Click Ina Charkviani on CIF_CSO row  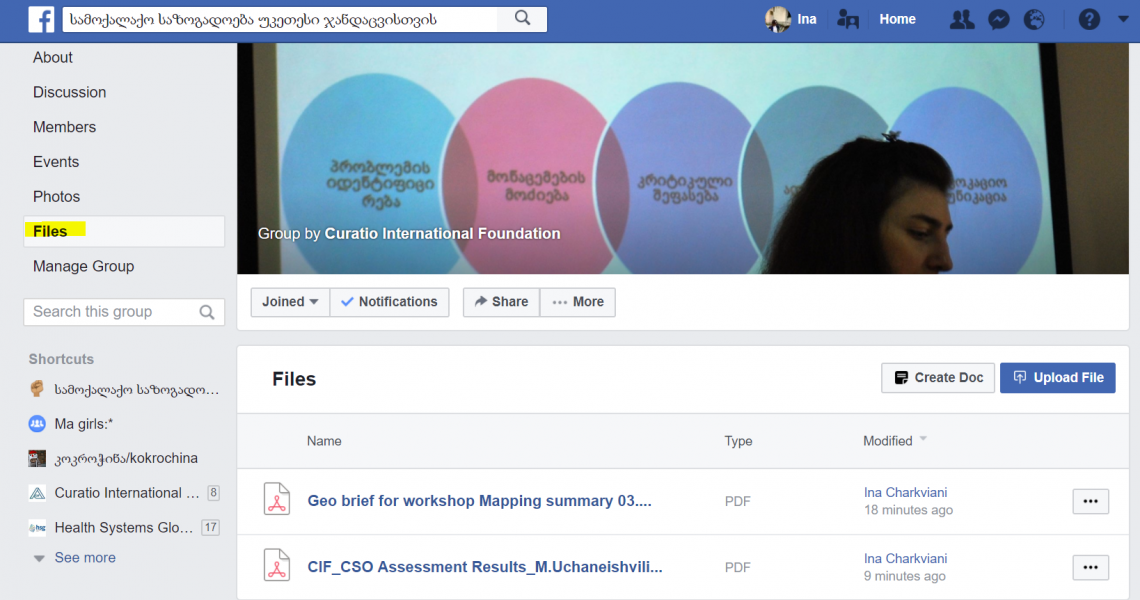click(x=905, y=559)
